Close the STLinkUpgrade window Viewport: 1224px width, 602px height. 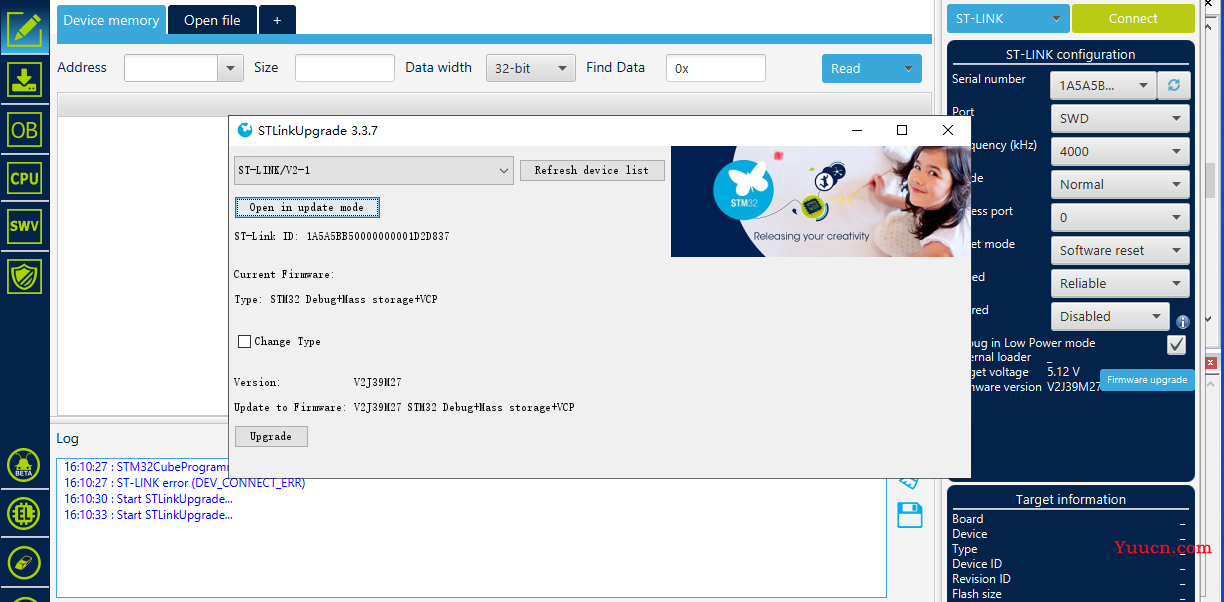(x=948, y=130)
